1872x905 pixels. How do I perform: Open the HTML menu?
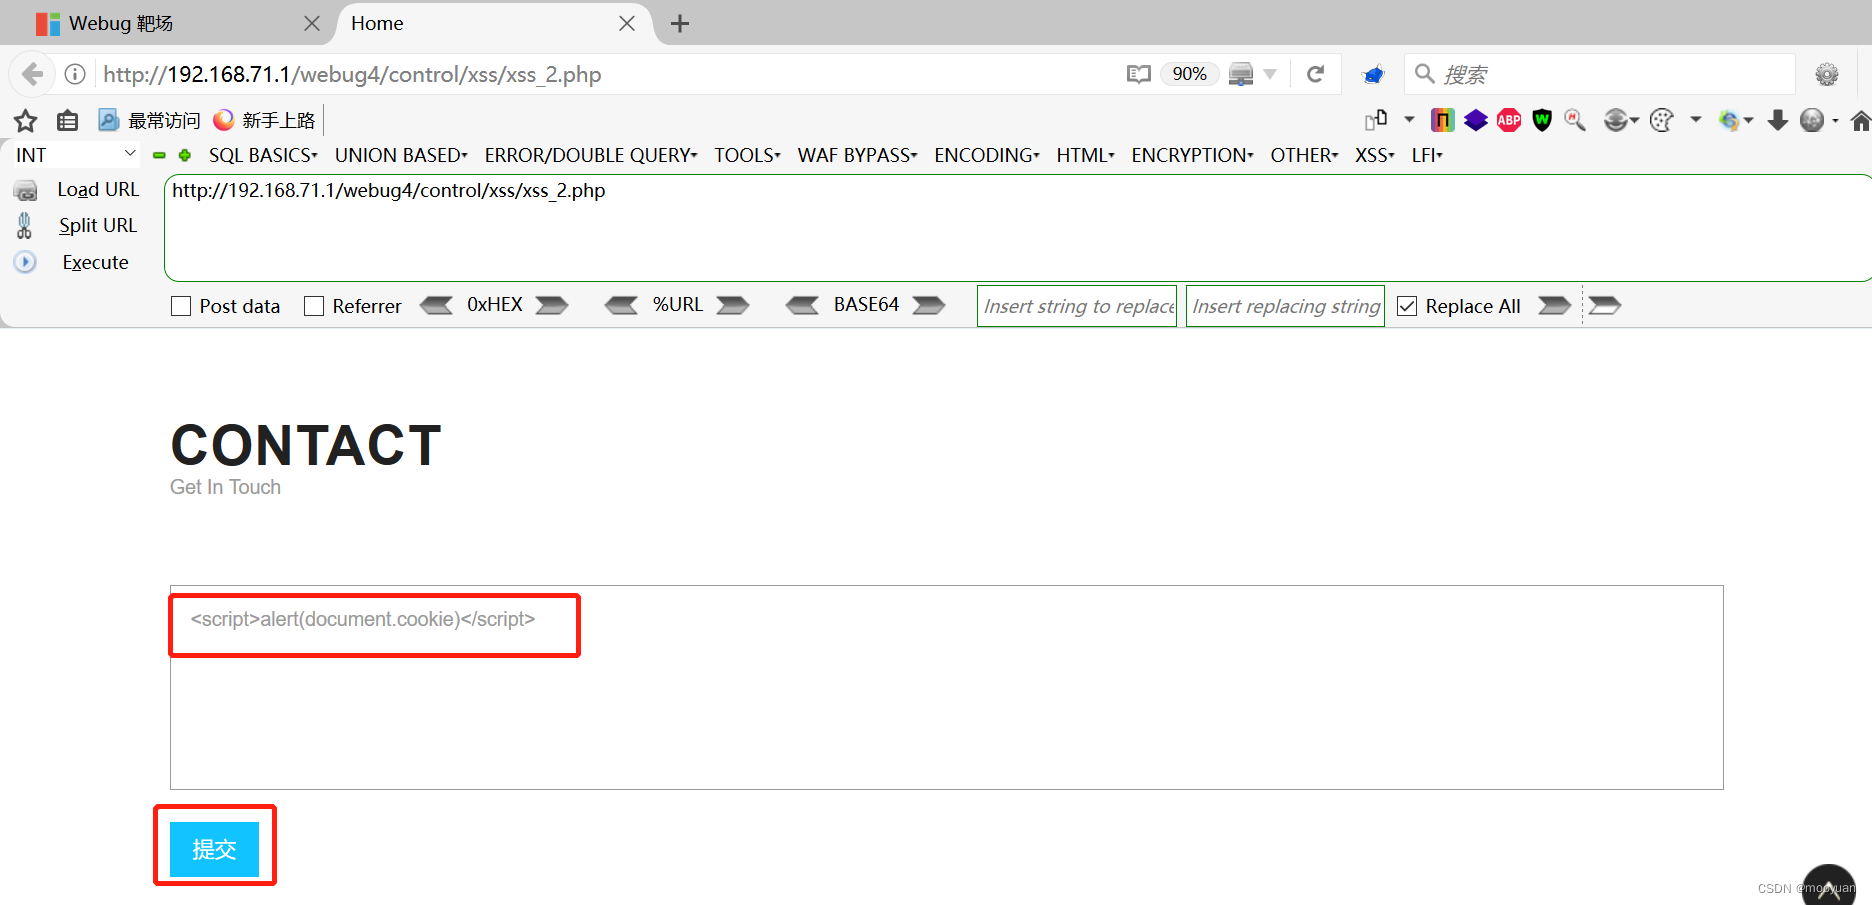[1085, 155]
